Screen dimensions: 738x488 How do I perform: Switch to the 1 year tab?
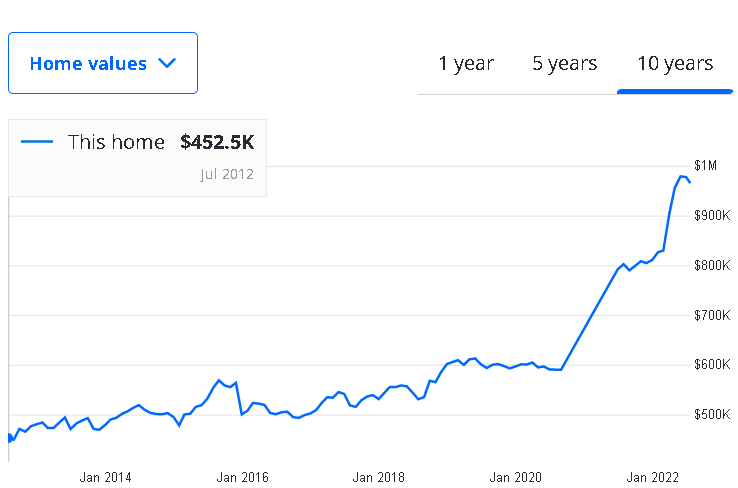coord(466,64)
